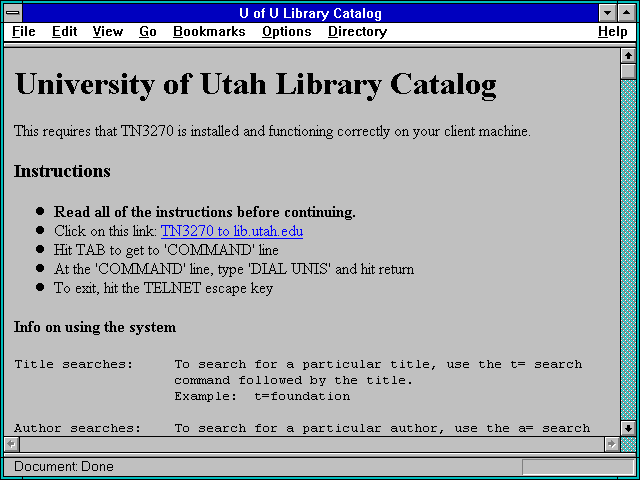Click the 'Info on using the system' heading
Screen dimensions: 640x480
pos(95,327)
